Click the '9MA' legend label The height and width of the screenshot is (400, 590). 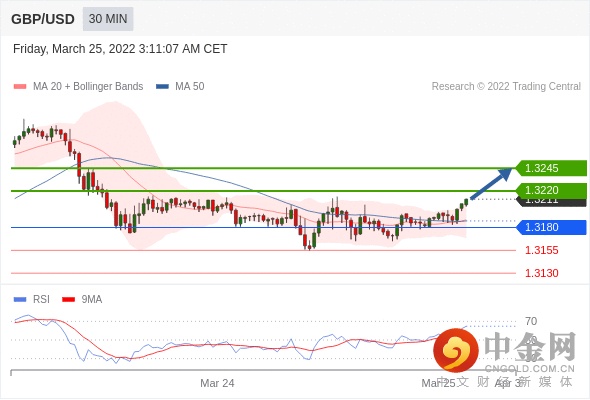click(92, 300)
